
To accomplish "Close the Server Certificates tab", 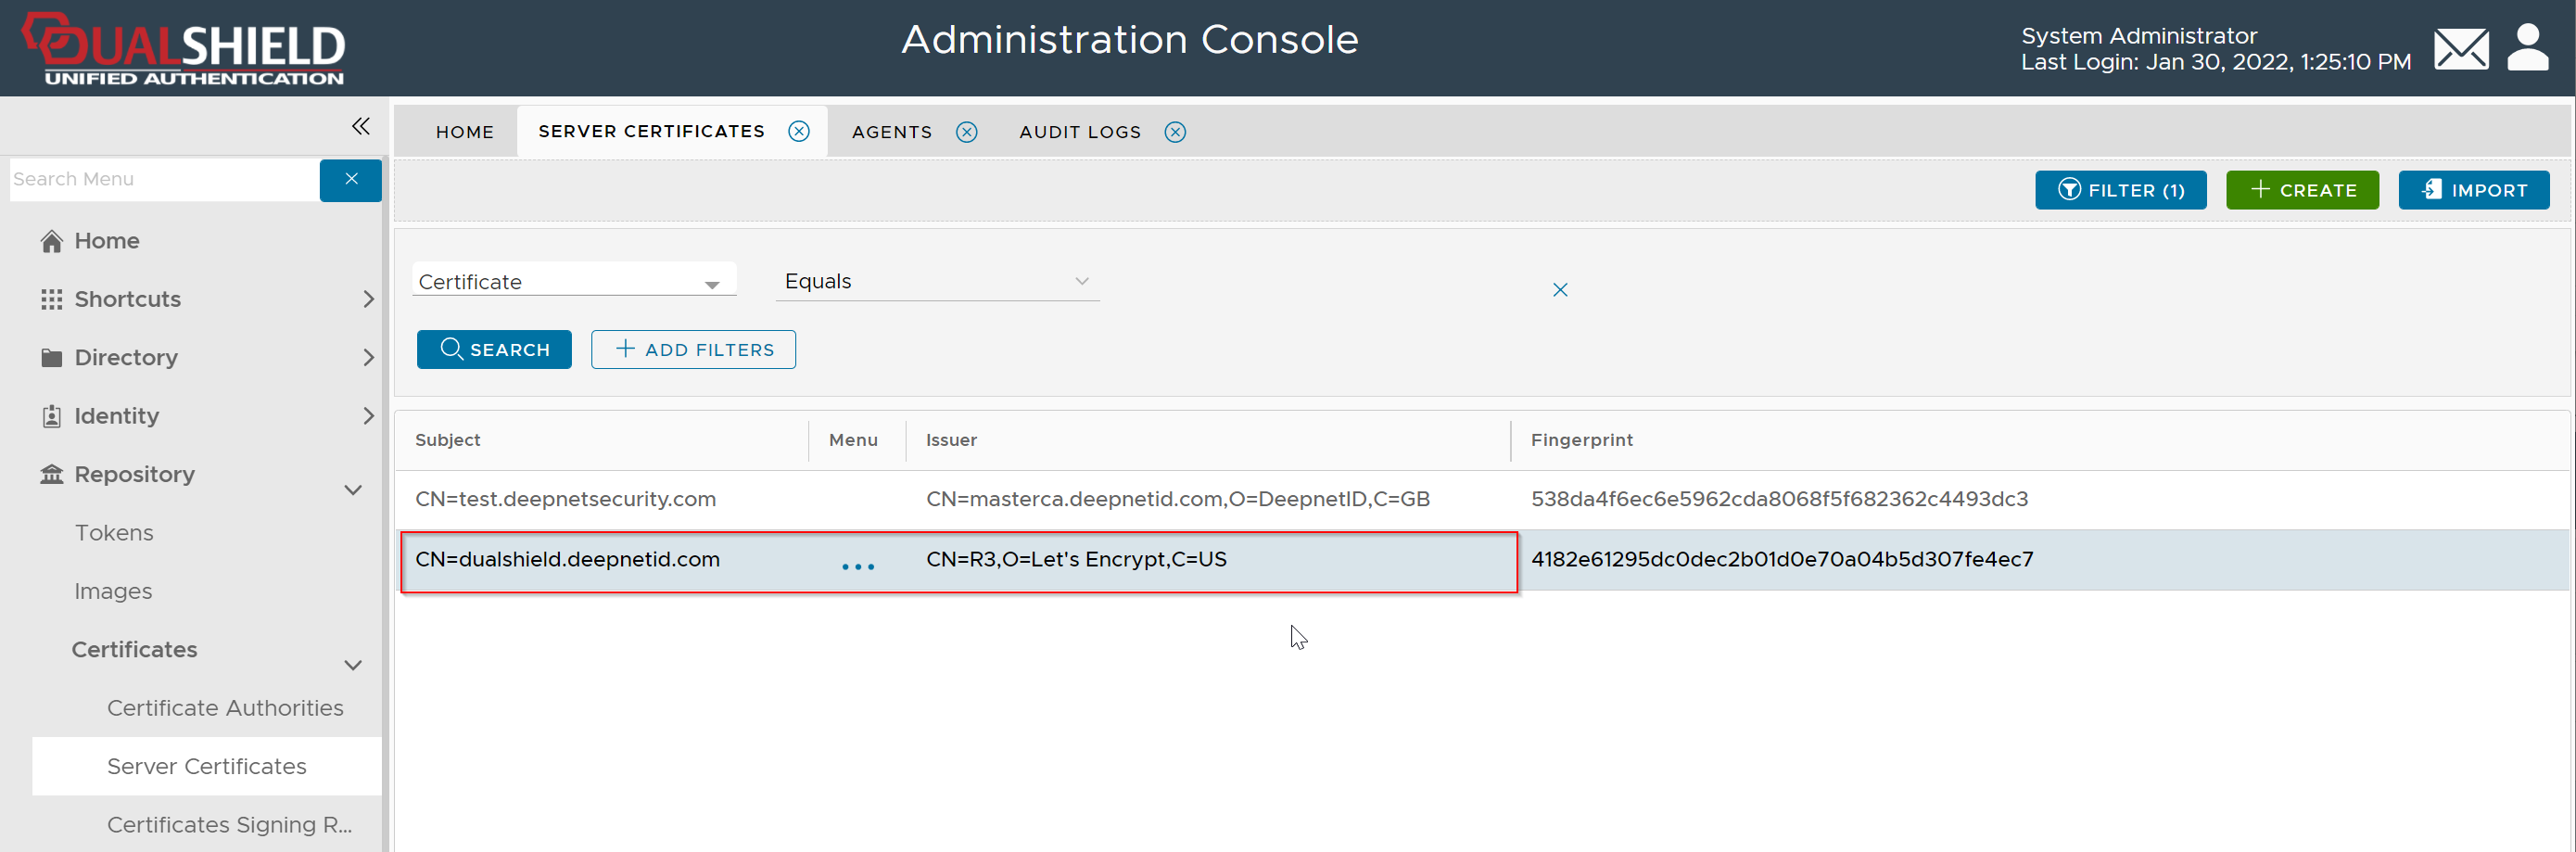I will point(798,132).
